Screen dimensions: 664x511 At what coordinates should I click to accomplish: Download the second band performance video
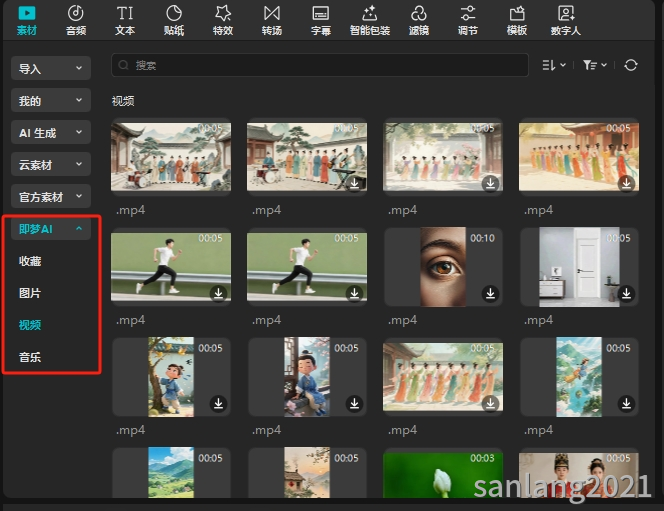pyautogui.click(x=354, y=183)
